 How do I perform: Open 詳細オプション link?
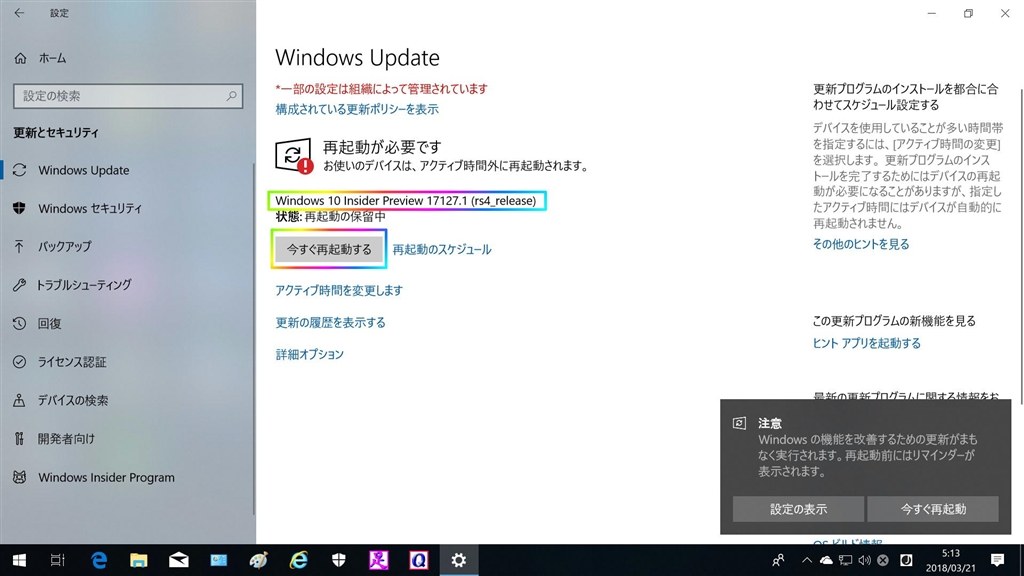310,355
